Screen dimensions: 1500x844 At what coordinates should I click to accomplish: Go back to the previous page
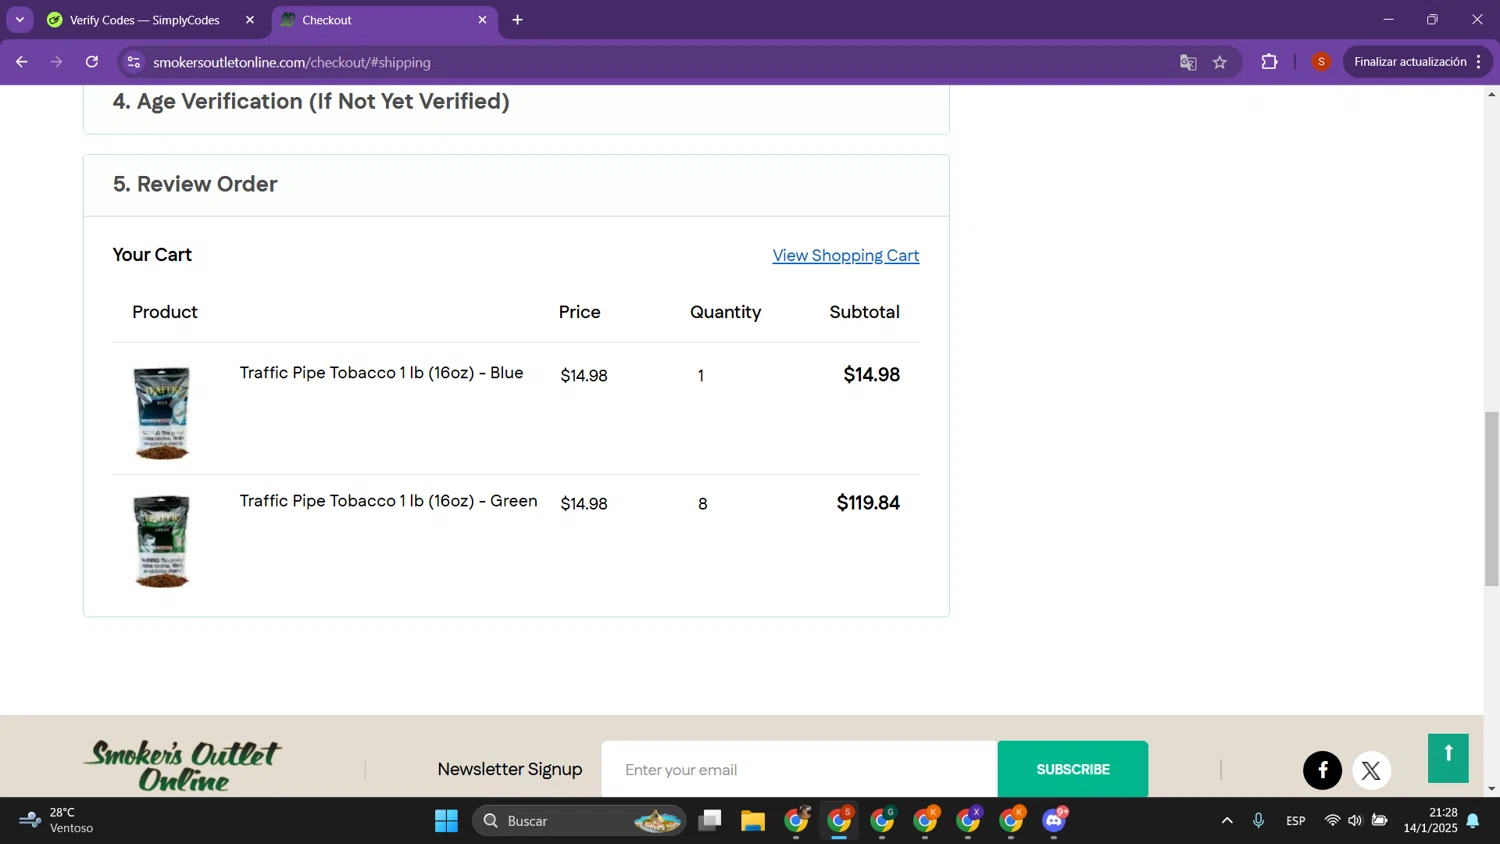coord(21,62)
